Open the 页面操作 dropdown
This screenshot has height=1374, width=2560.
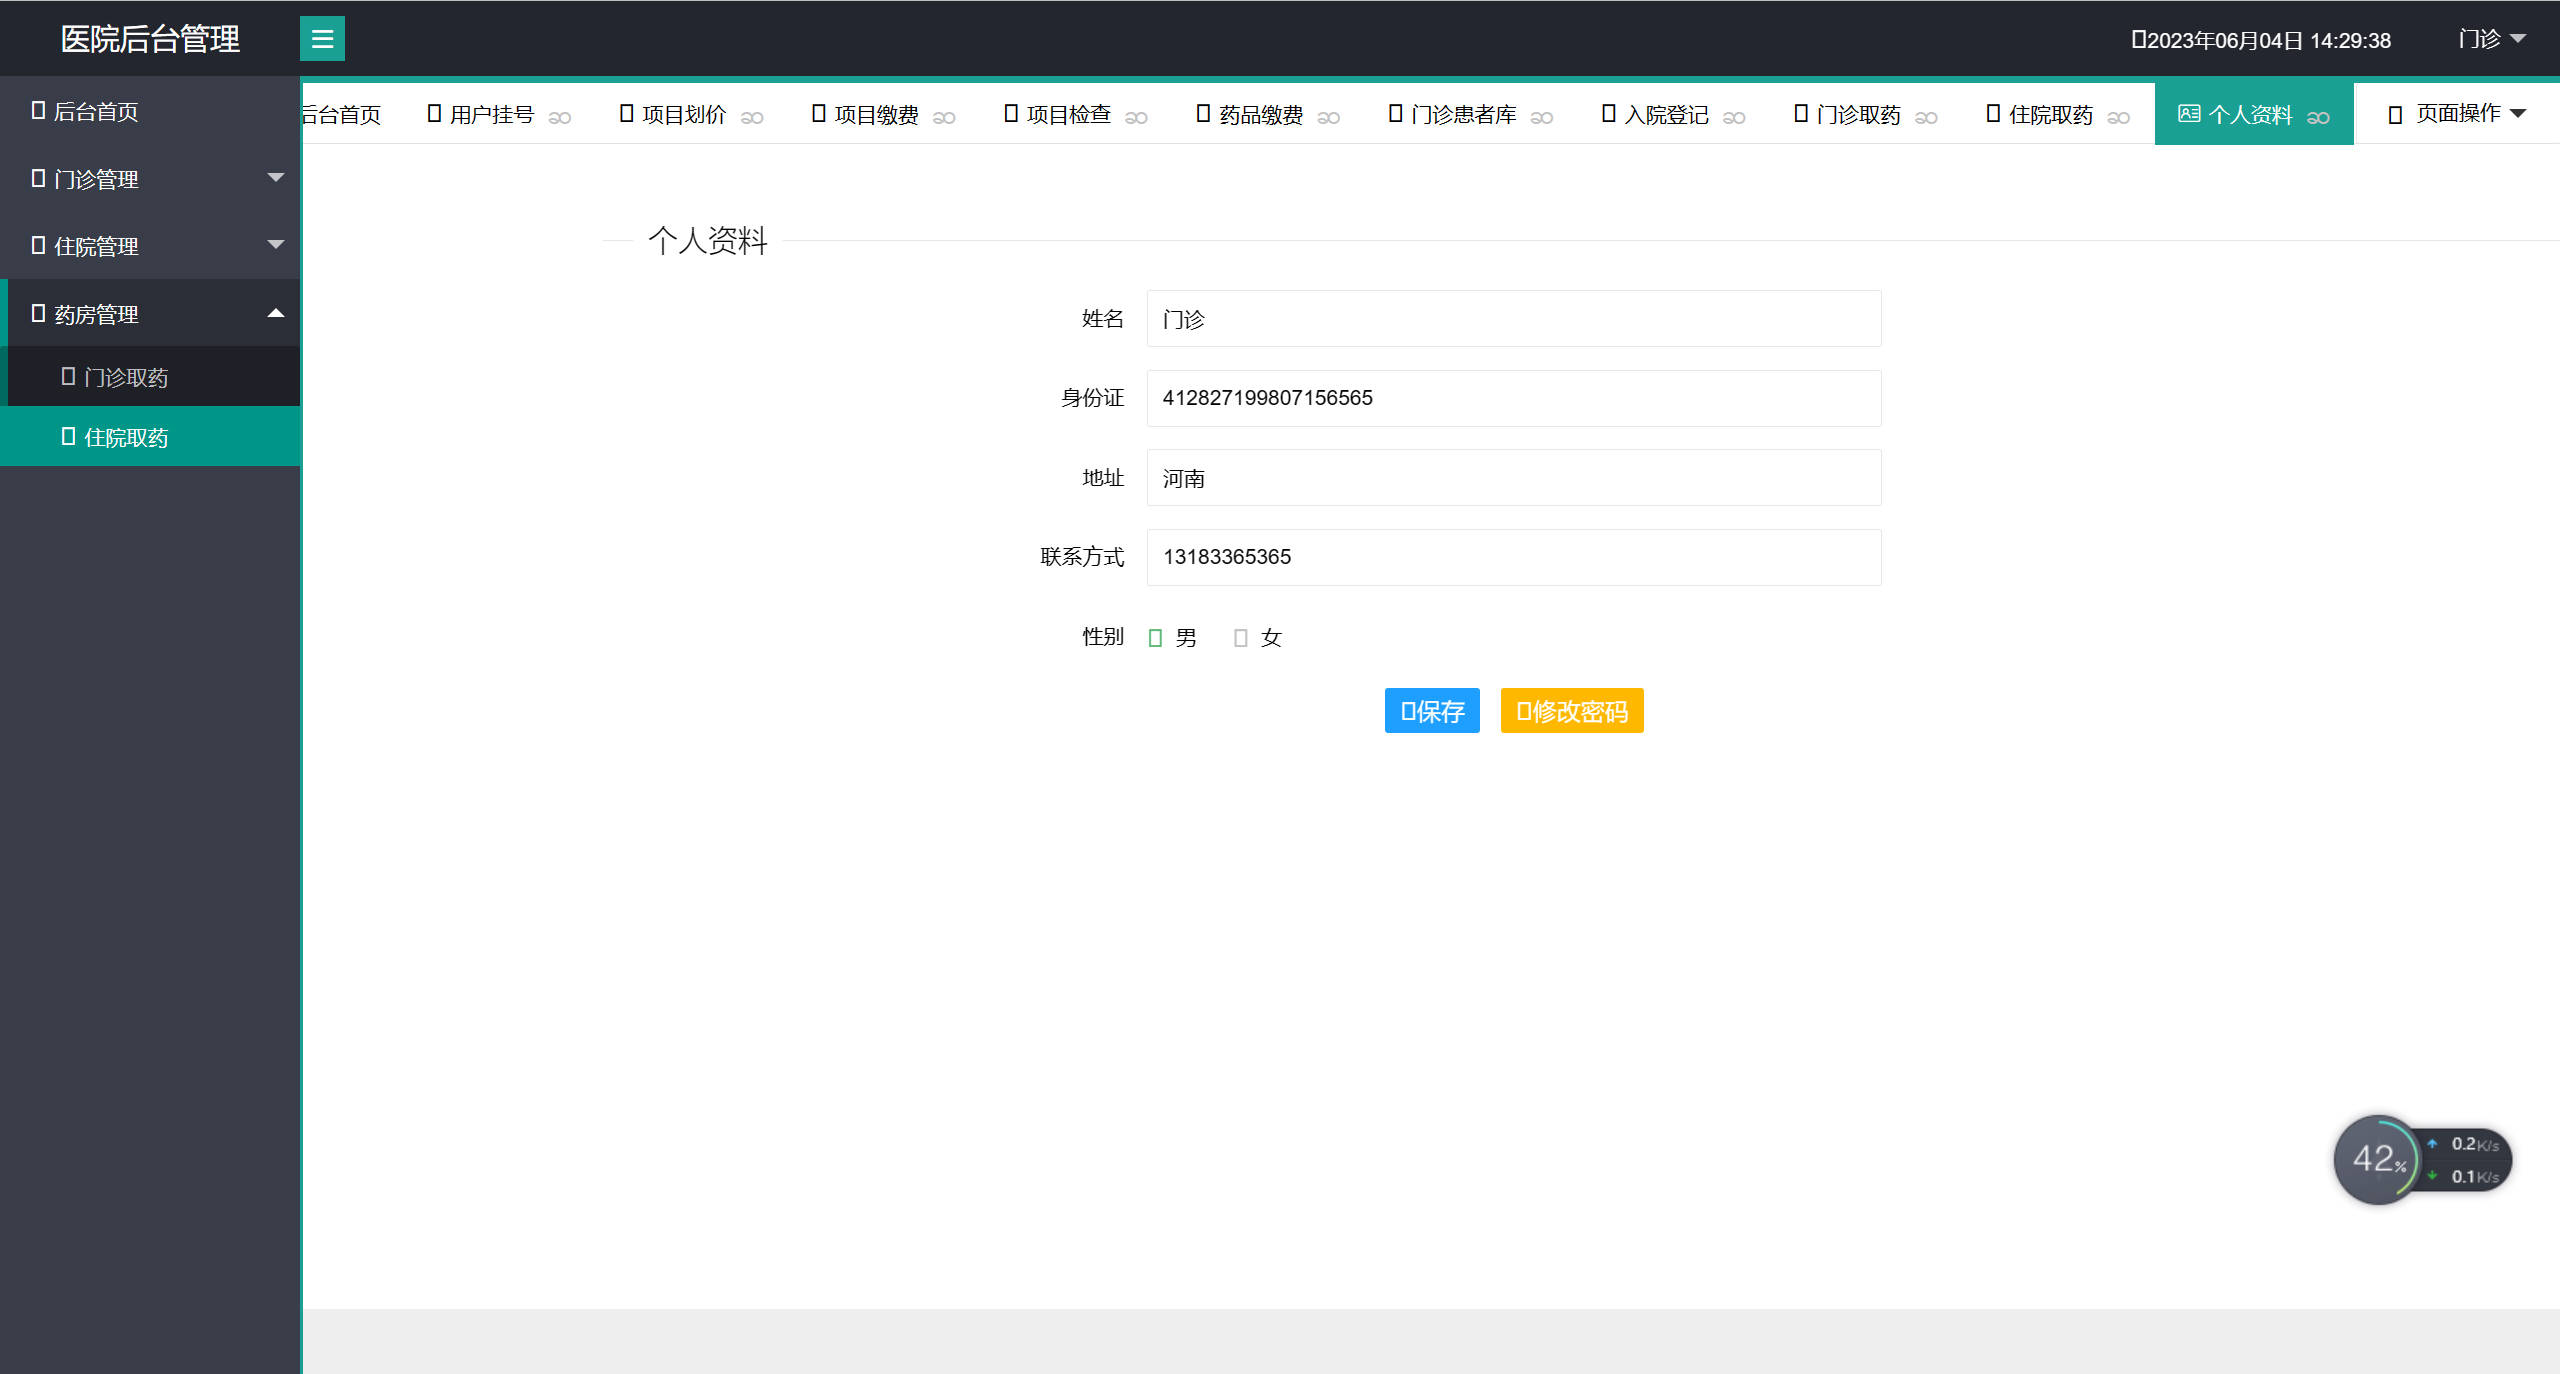click(x=2457, y=113)
